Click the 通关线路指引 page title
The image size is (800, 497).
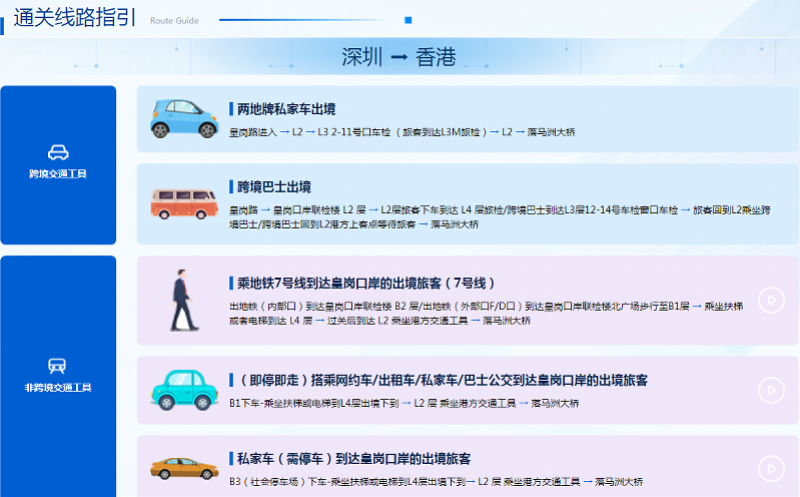click(x=74, y=18)
